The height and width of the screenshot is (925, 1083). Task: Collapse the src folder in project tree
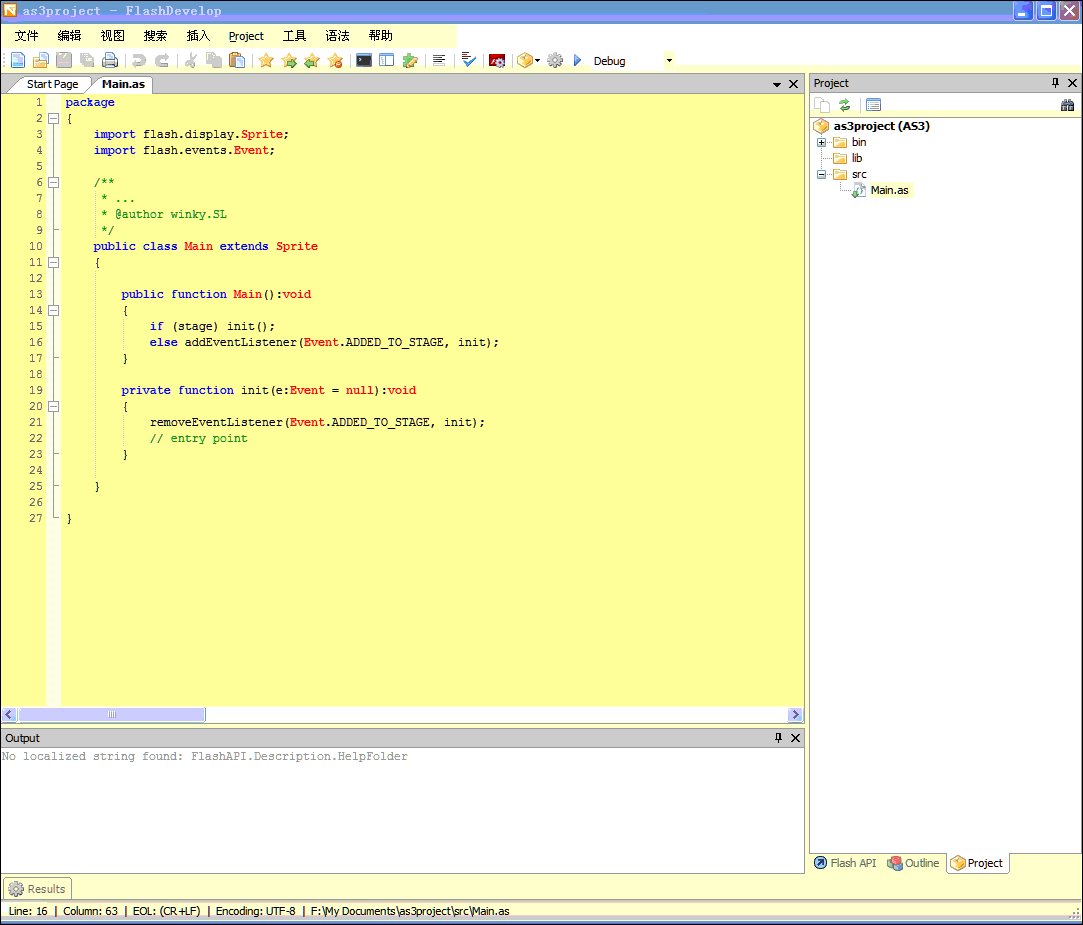pos(822,174)
